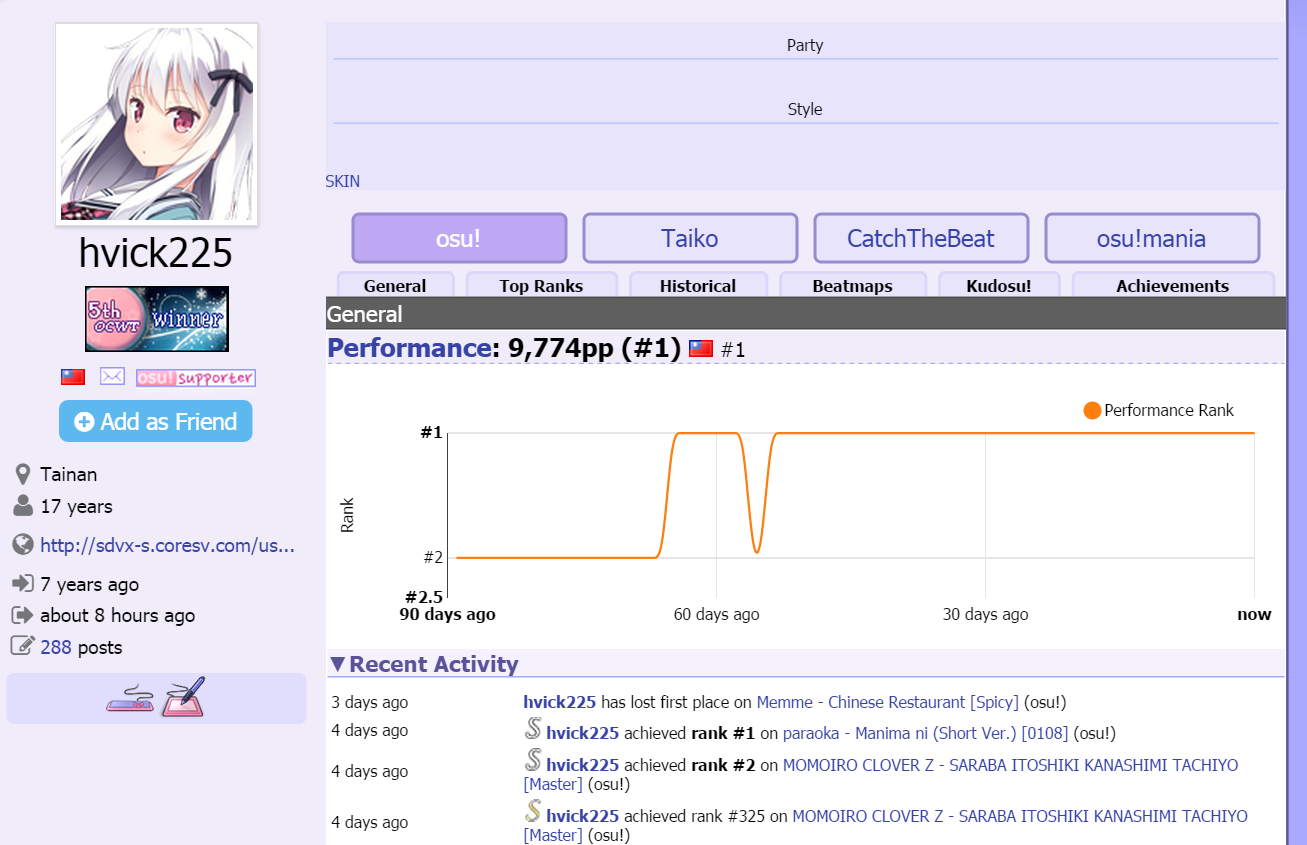Viewport: 1307px width, 845px height.
Task: Open the General section tab
Action: [x=395, y=285]
